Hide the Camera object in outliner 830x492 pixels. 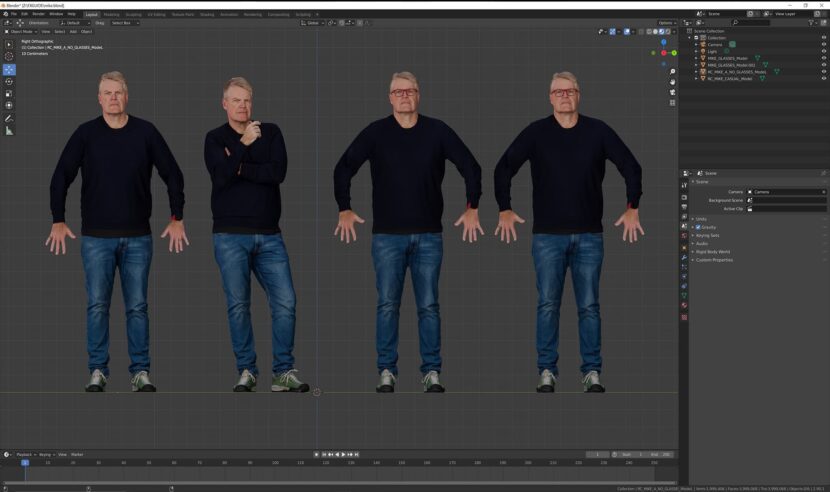[x=823, y=44]
